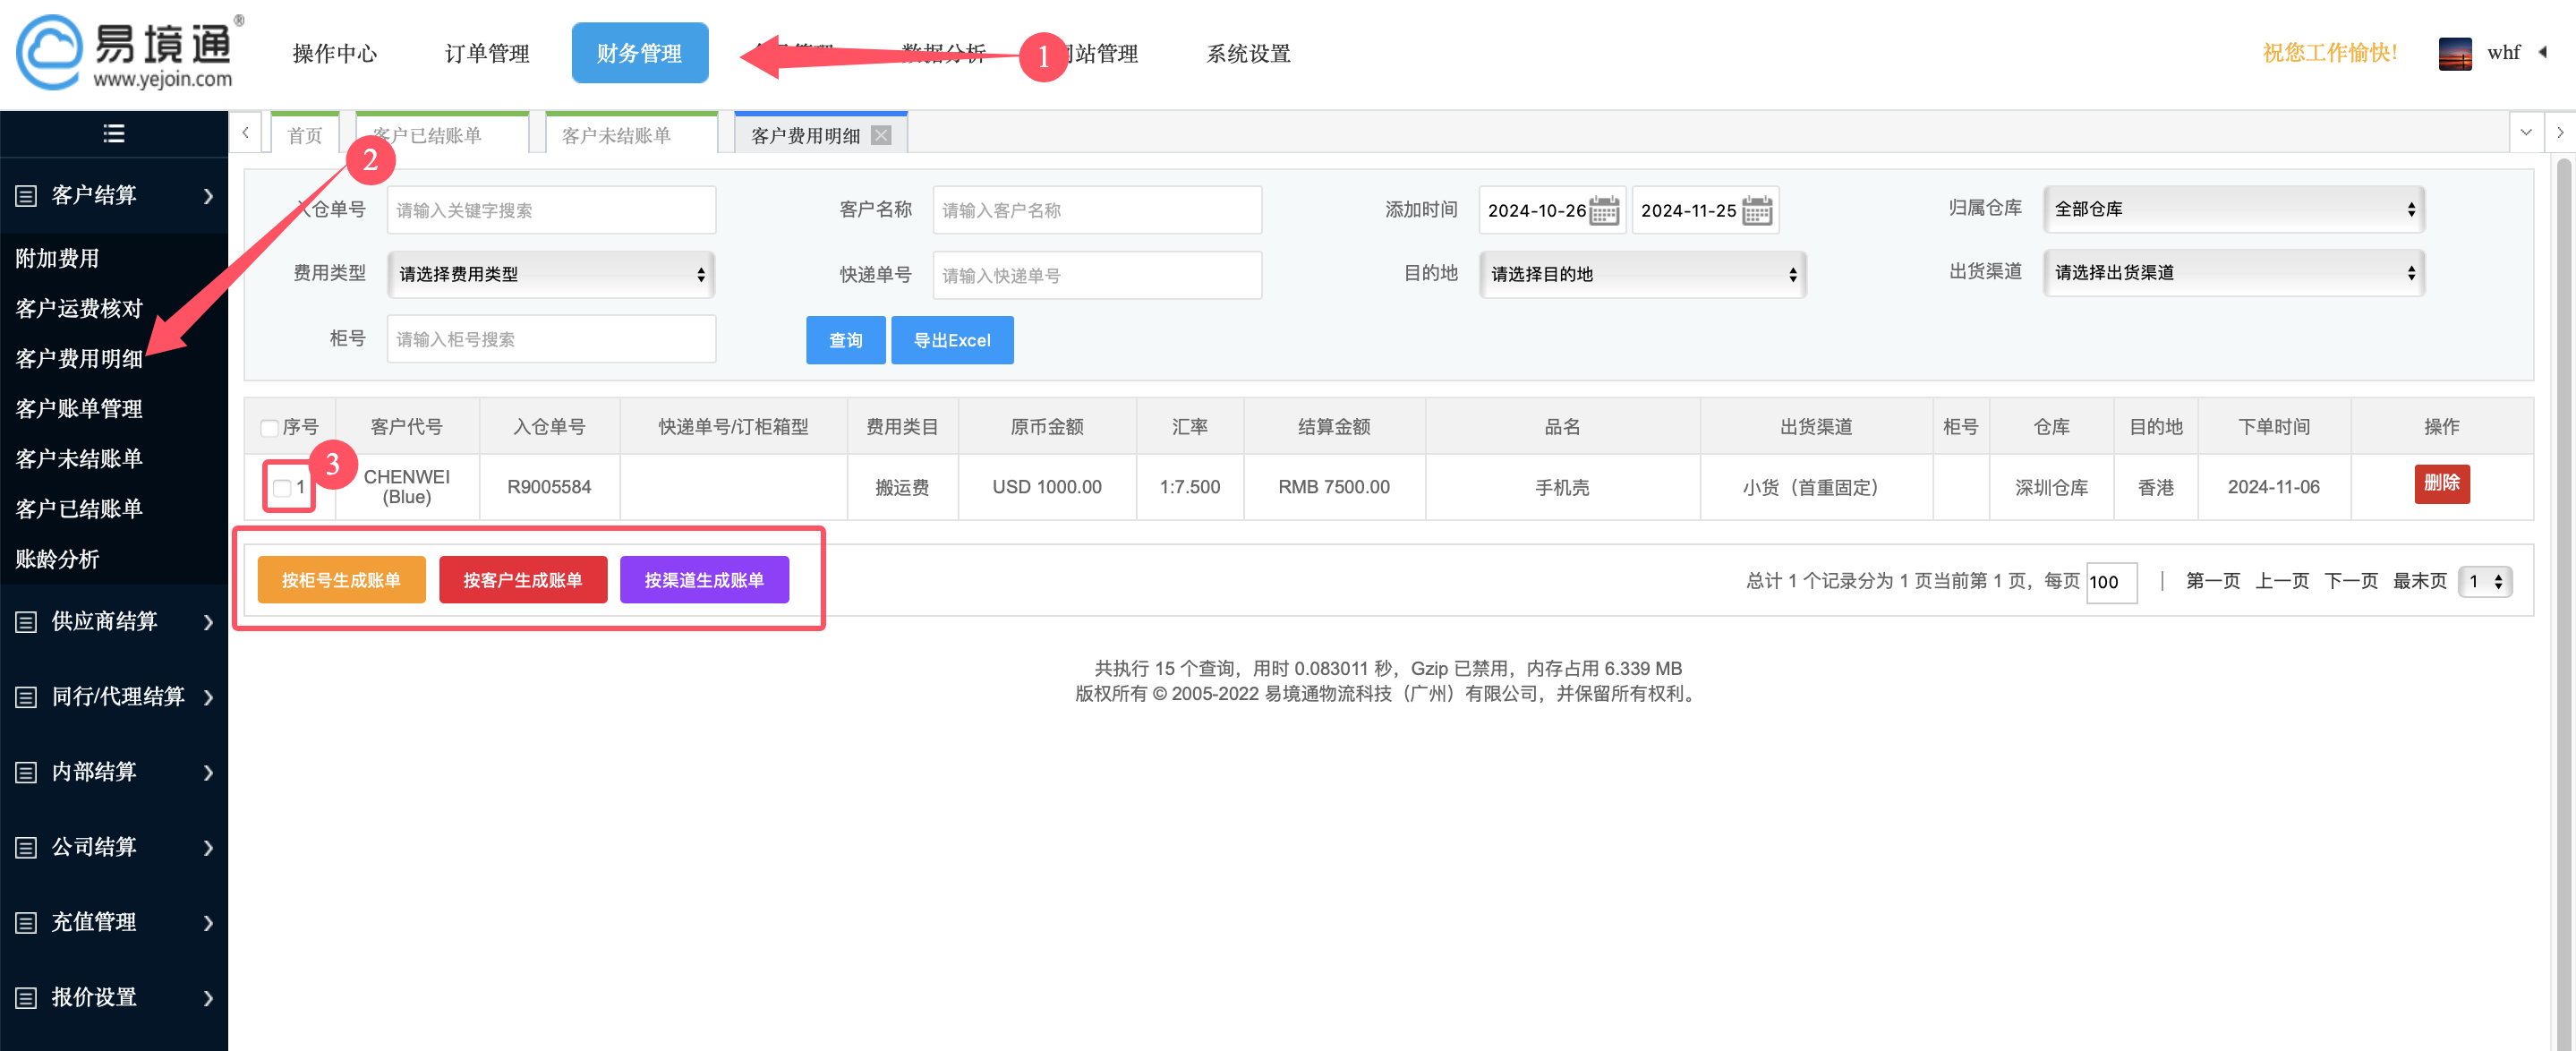Click the 柜号 search input field
Screen dimensions: 2576x1051
551,339
